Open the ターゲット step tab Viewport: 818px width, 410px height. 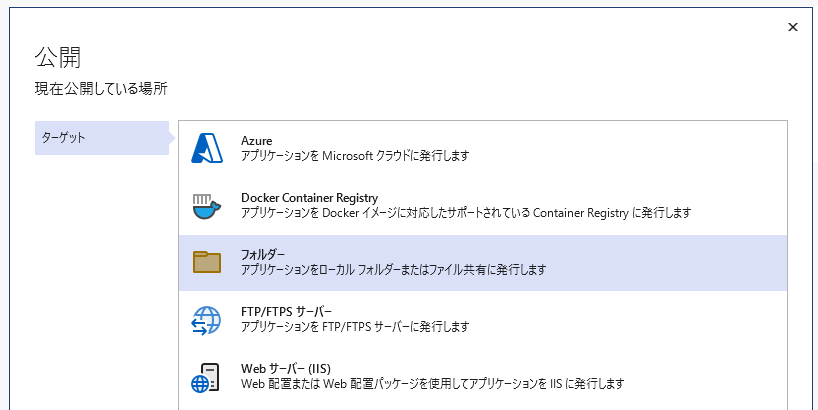[102, 138]
